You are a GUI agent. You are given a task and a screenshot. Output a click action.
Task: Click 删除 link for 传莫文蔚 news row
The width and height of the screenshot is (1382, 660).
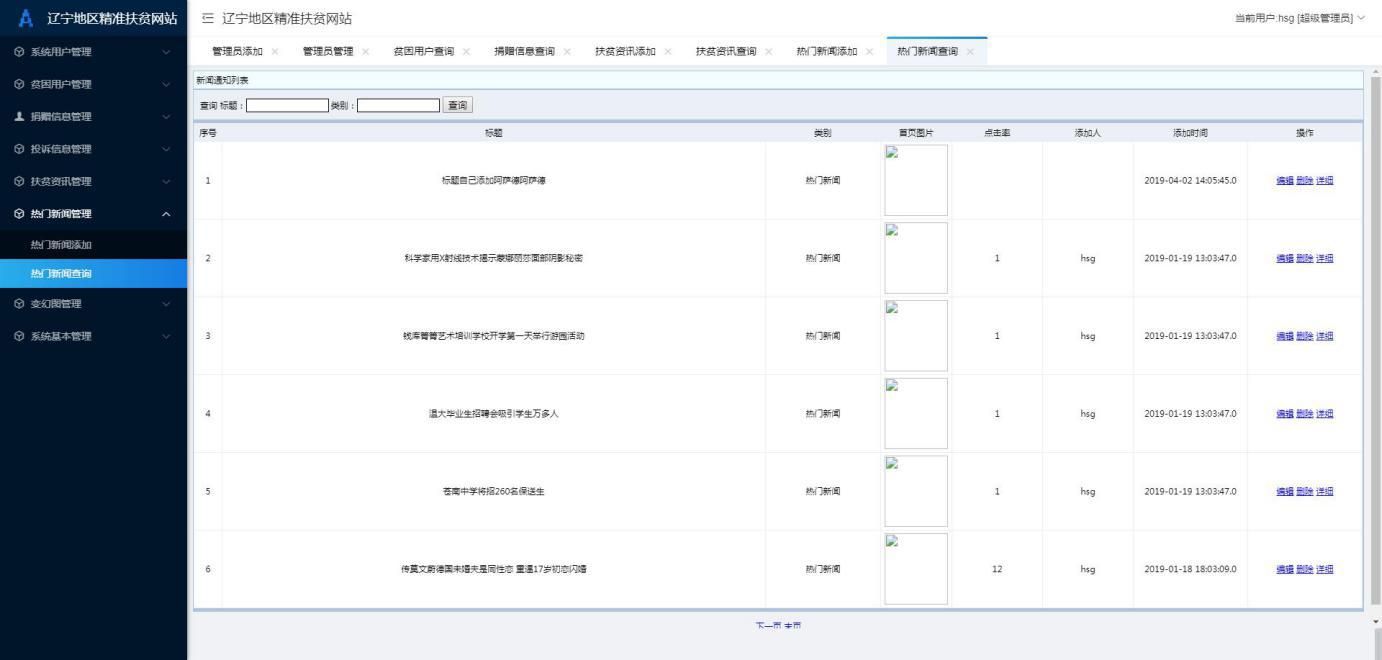(x=1304, y=569)
